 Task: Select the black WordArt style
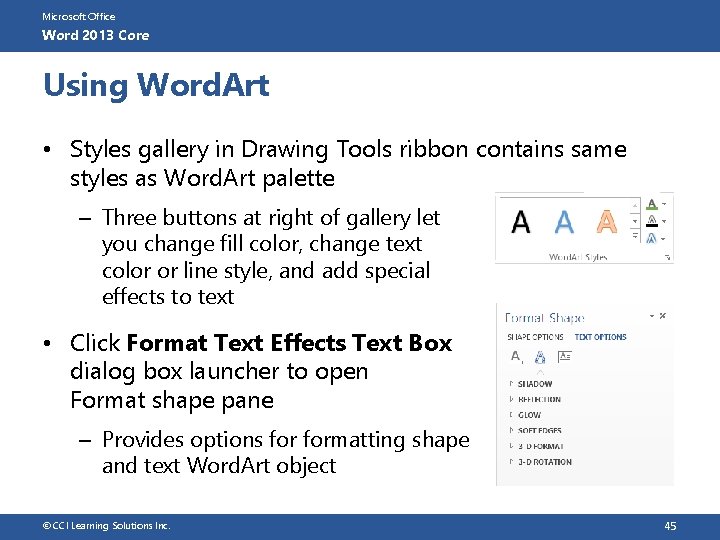click(521, 222)
